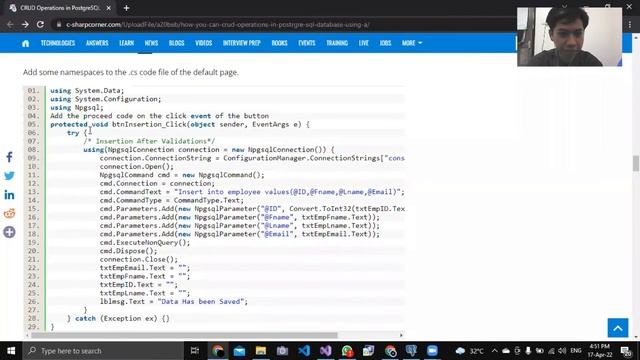Open the NEWS menu item
Screen dimensions: 640x360
click(x=151, y=43)
